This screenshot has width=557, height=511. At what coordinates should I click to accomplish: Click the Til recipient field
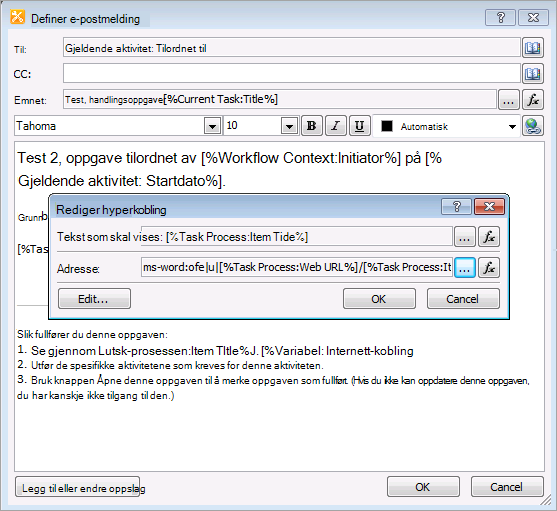point(292,47)
